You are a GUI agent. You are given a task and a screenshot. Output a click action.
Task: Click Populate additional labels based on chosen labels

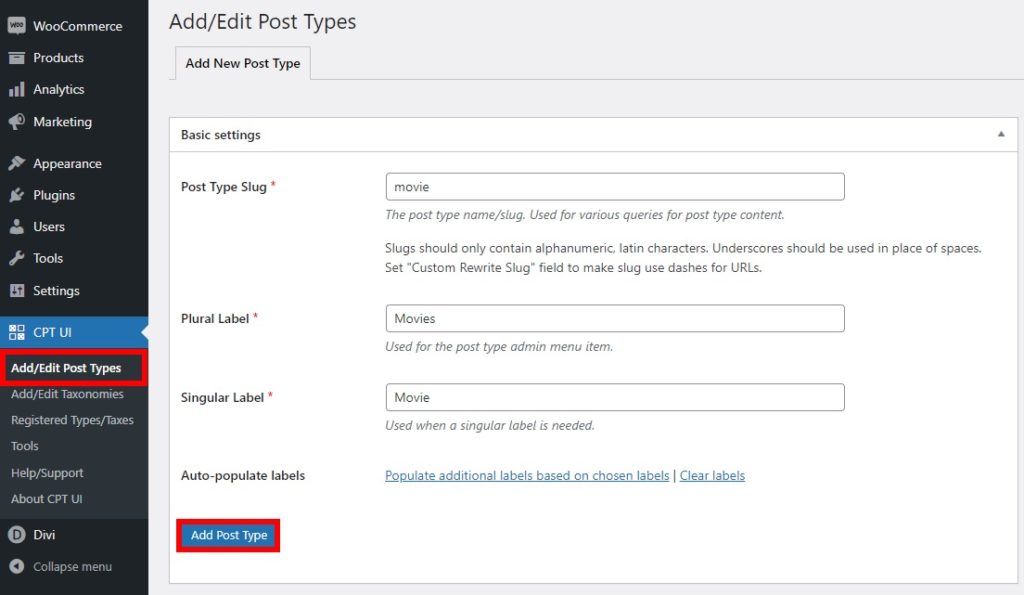[x=527, y=476]
